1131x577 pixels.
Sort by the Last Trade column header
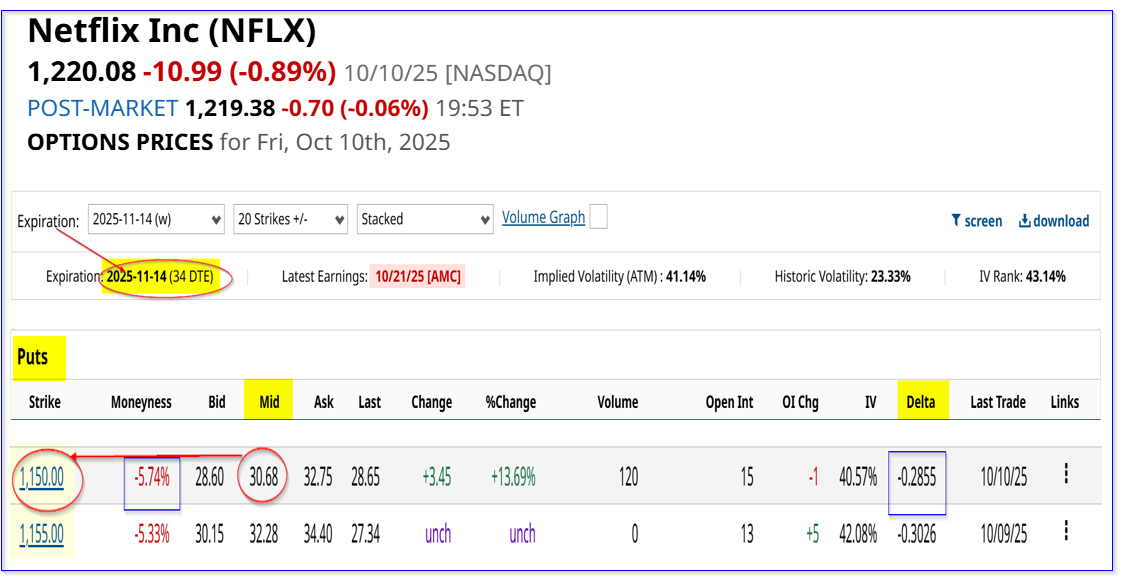997,402
